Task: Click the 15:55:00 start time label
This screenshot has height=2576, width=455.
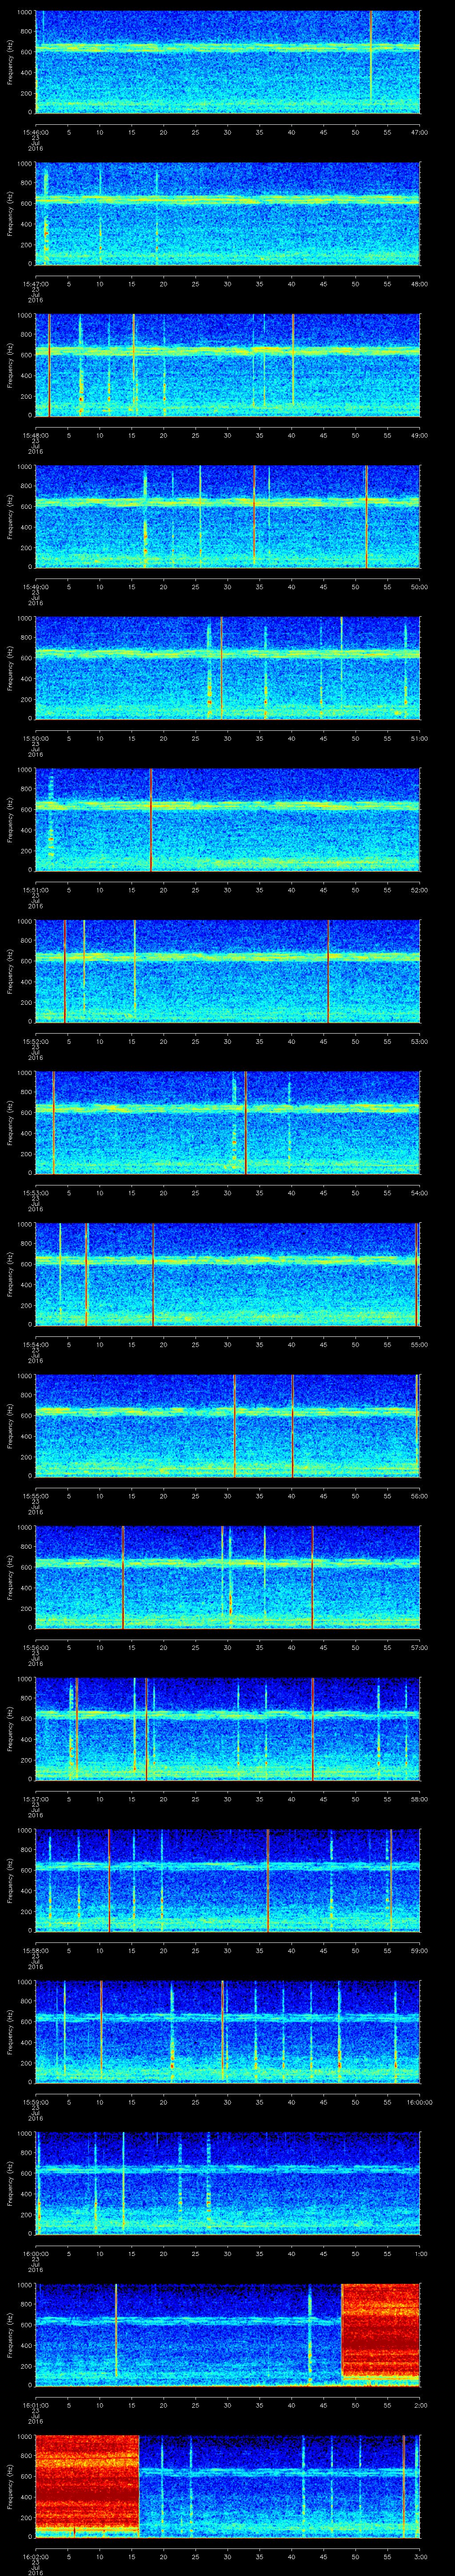Action: click(x=36, y=1496)
